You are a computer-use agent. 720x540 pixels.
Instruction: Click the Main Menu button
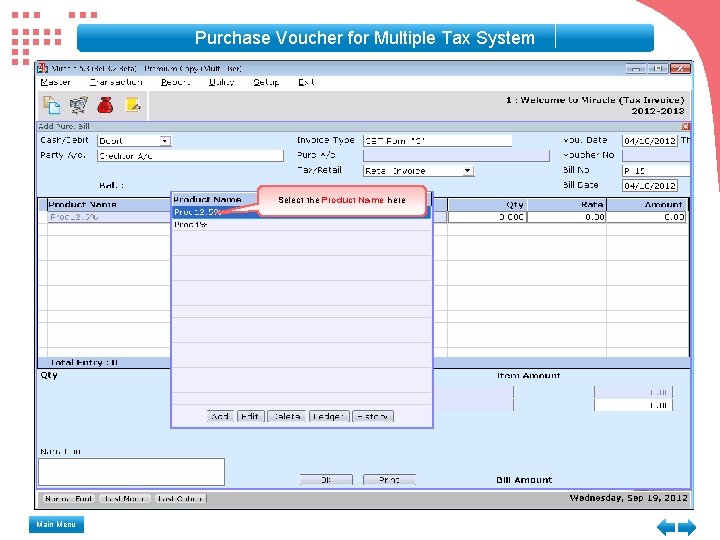point(56,524)
